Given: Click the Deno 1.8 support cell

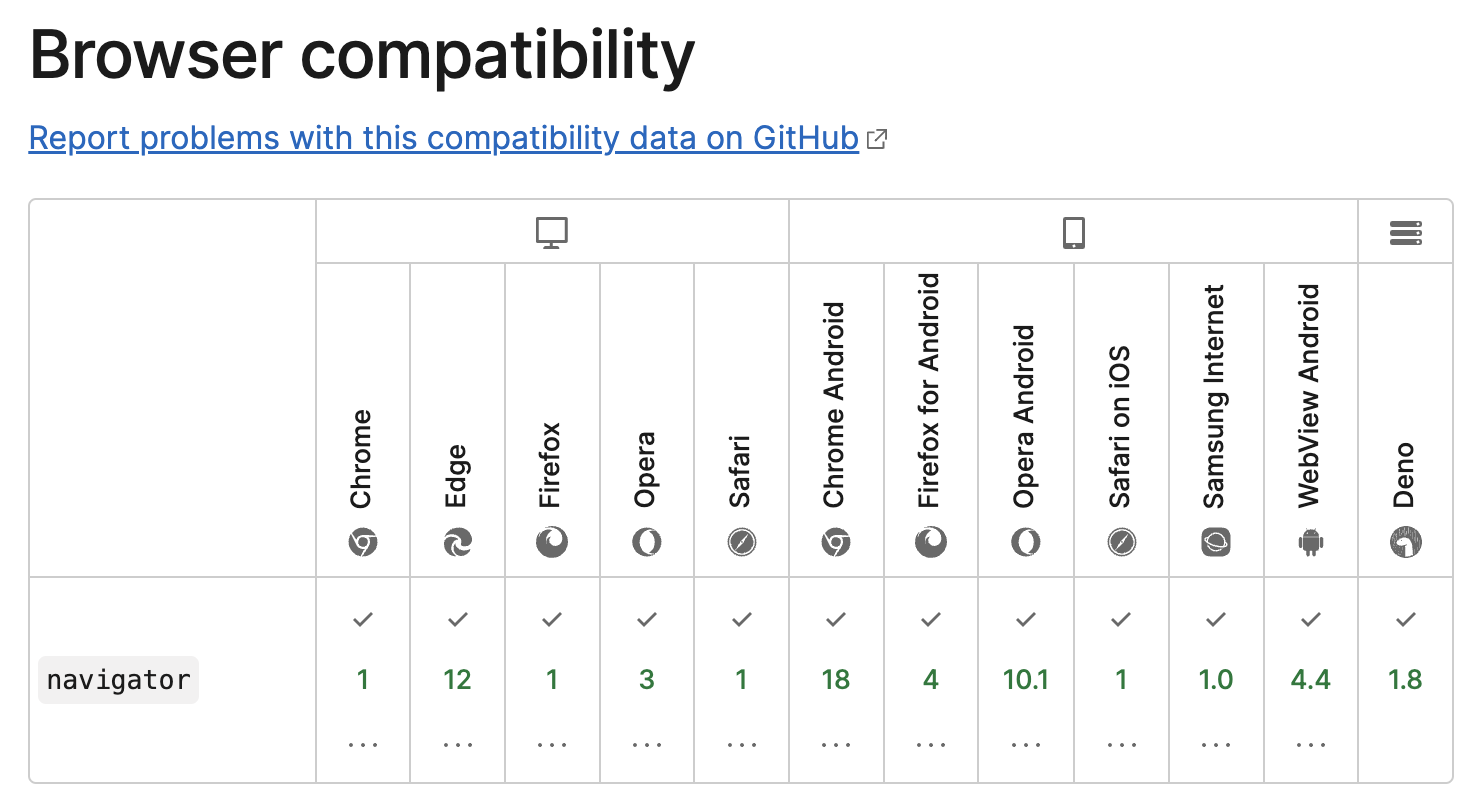Looking at the screenshot, I should pos(1405,680).
